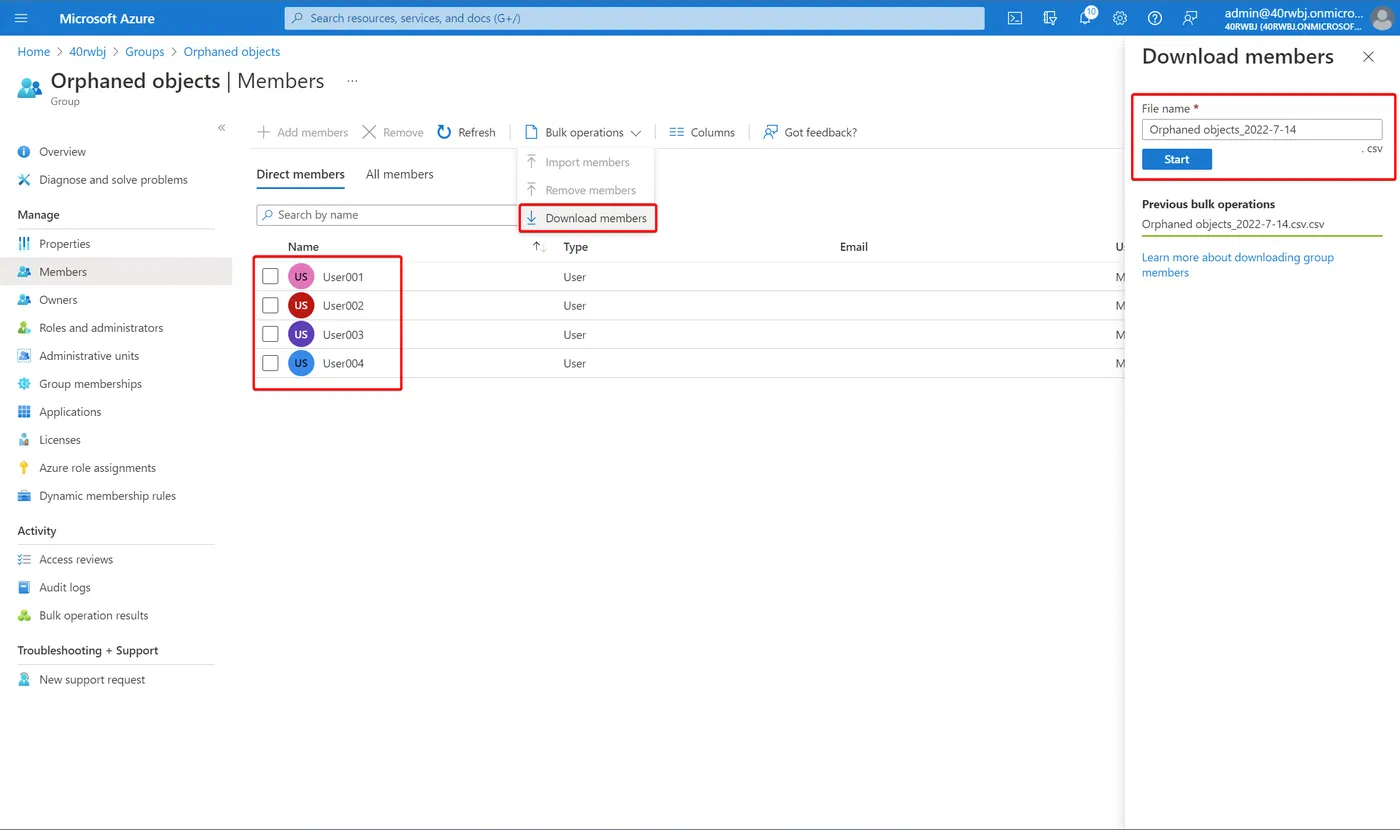1400x830 pixels.
Task: Click the top search resources bar
Action: click(635, 18)
